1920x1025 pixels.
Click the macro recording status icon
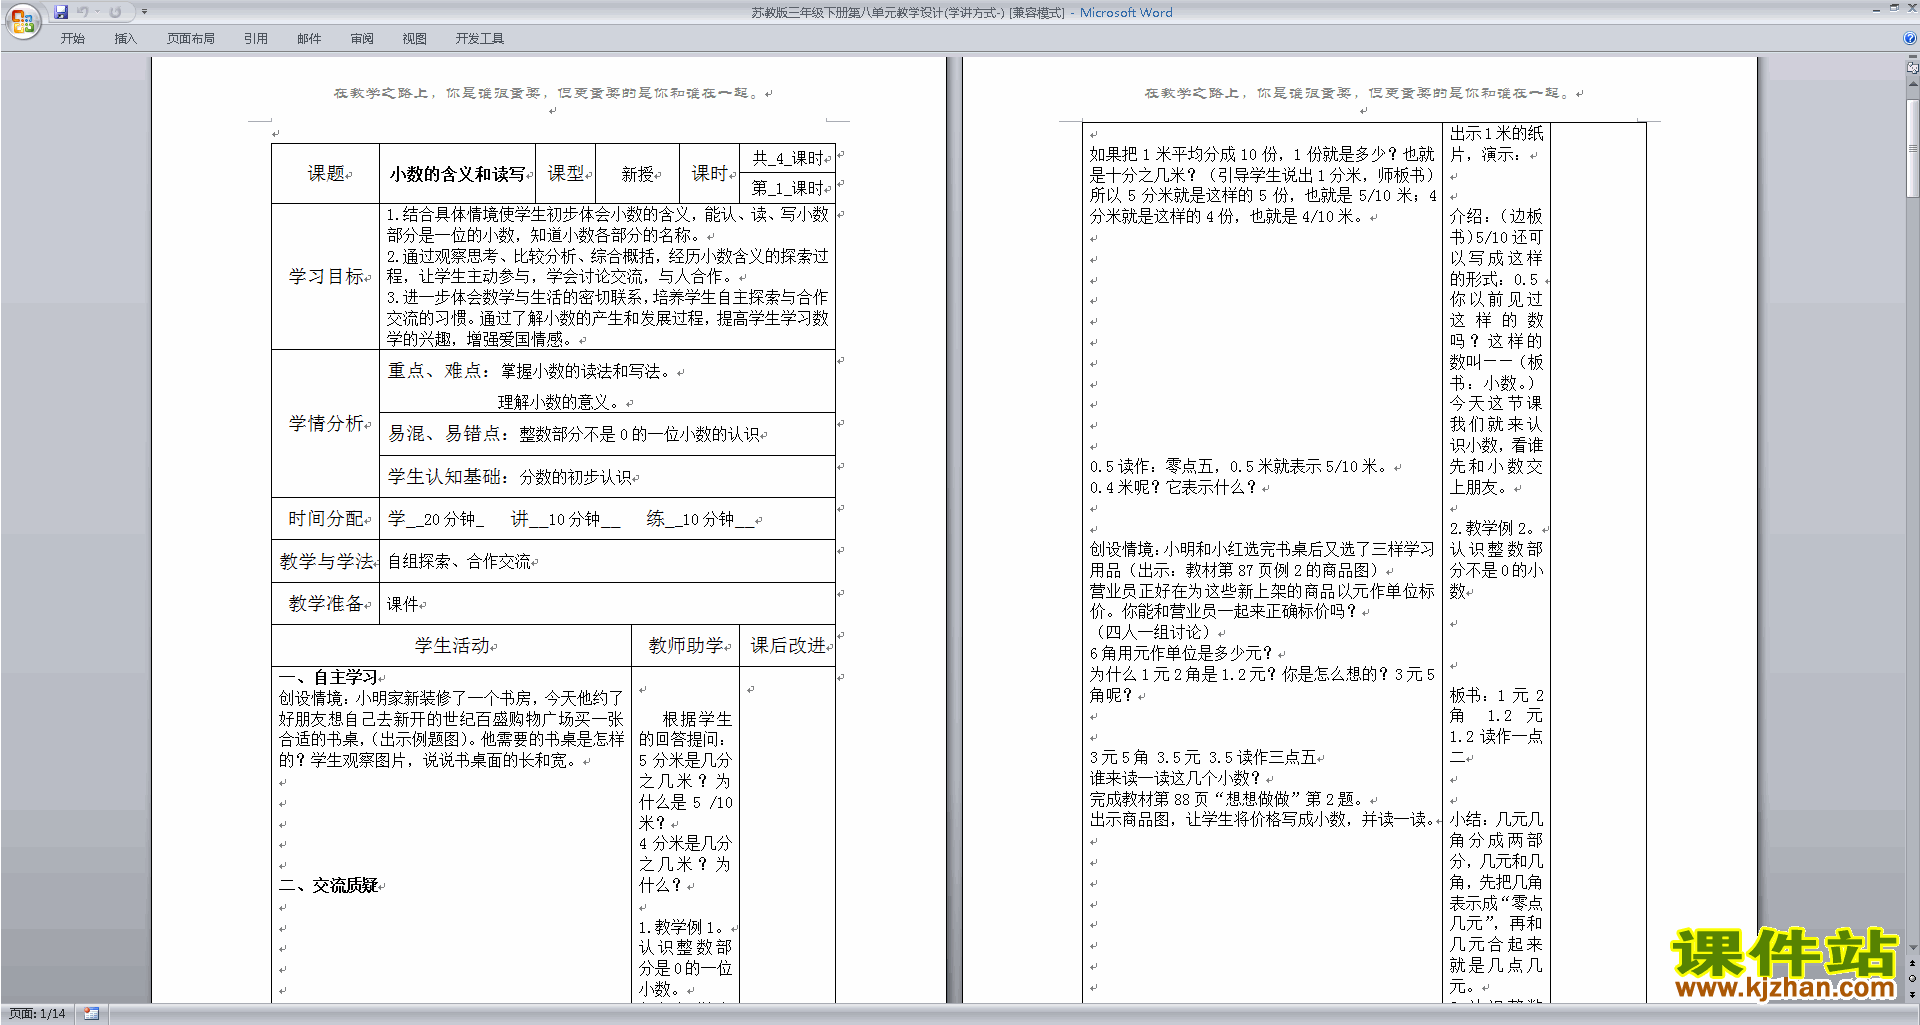point(91,1014)
